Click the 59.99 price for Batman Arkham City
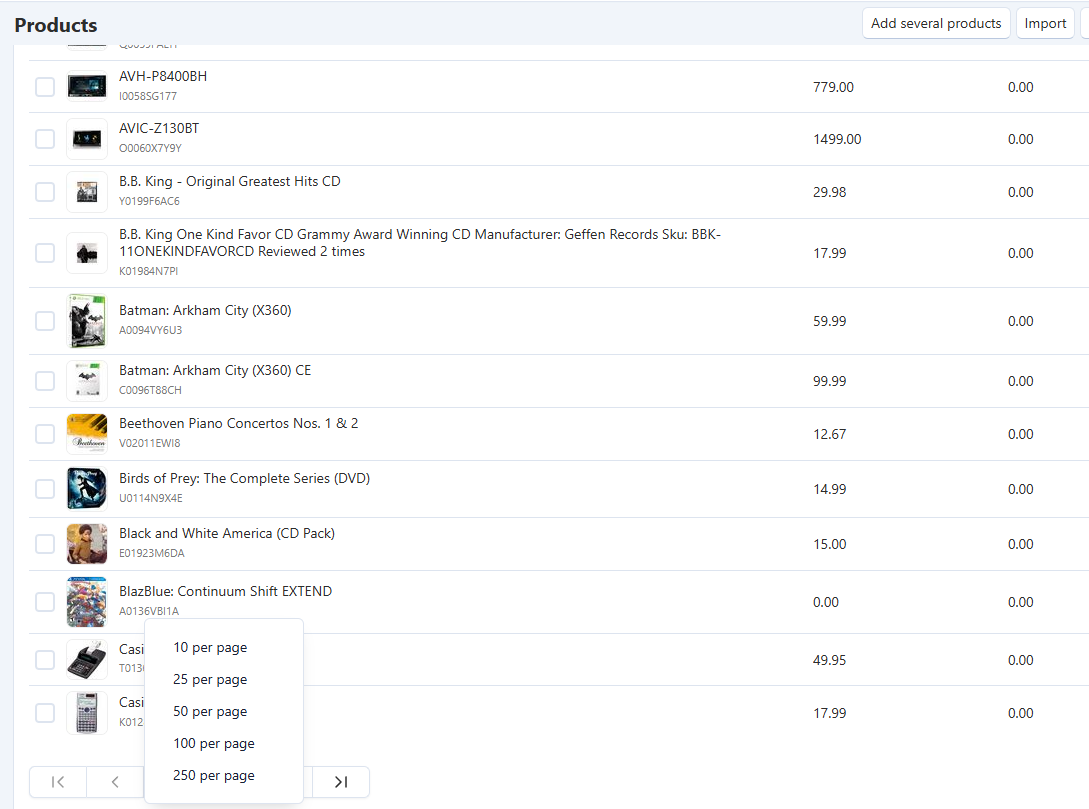Screen dimensions: 1089x809 click(x=829, y=321)
